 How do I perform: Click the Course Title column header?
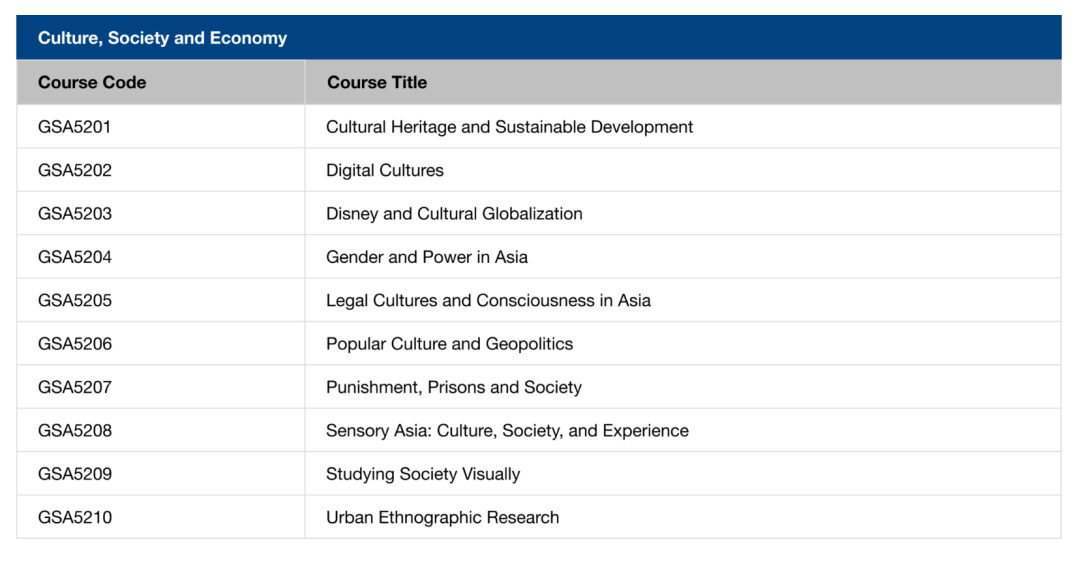coord(377,83)
